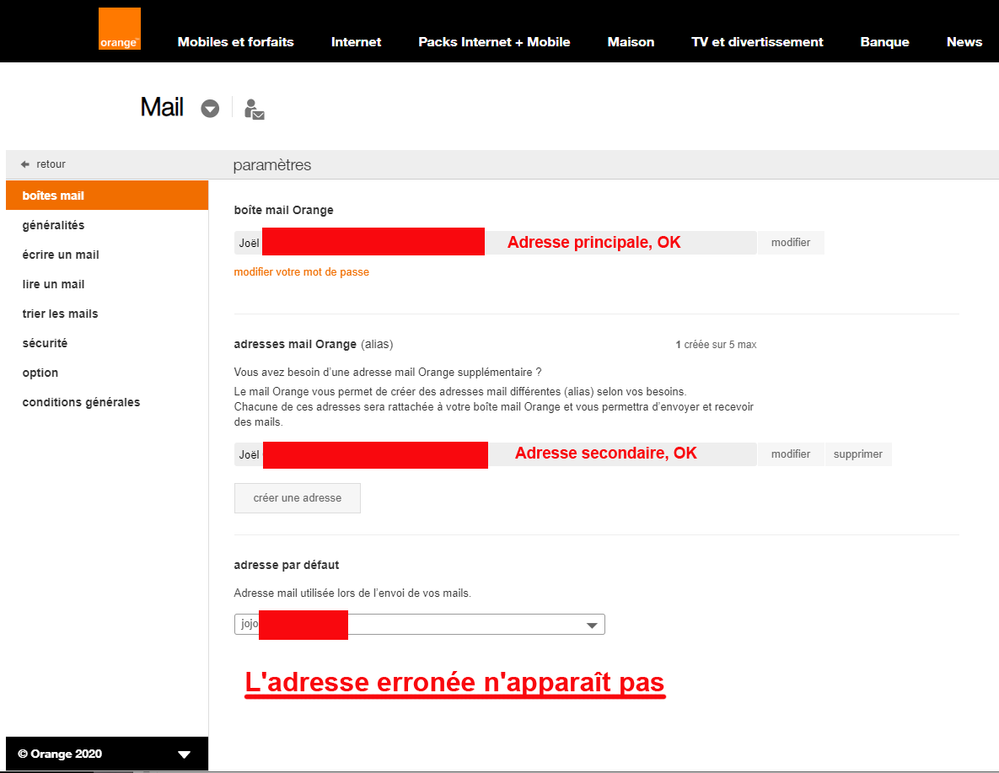Viewport: 999px width, 773px height.
Task: Click the Orange copyright expander arrow icon
Action: coord(183,753)
